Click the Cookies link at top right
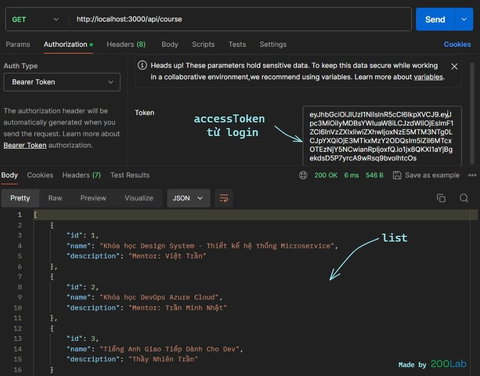Screen dimensions: 480x376 pyautogui.click(x=457, y=44)
